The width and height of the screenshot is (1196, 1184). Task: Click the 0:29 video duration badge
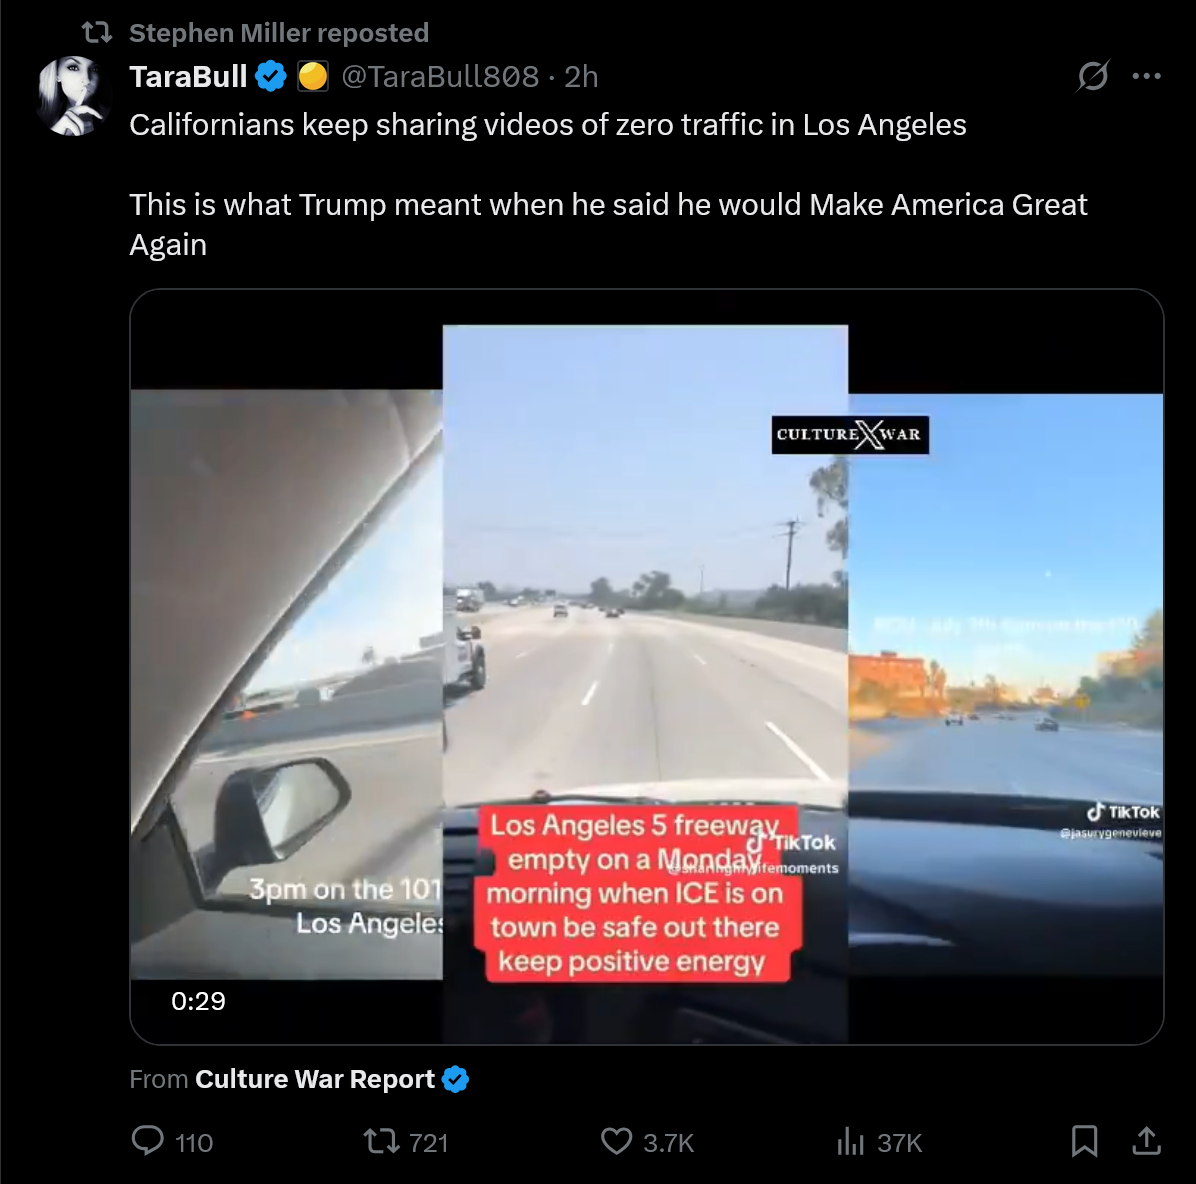click(198, 1001)
